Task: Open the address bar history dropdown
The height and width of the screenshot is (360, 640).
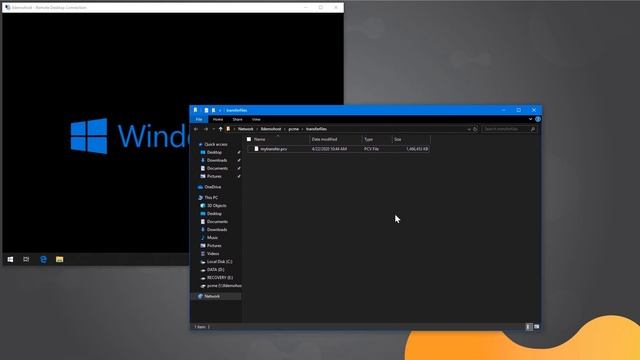Action: click(x=469, y=129)
